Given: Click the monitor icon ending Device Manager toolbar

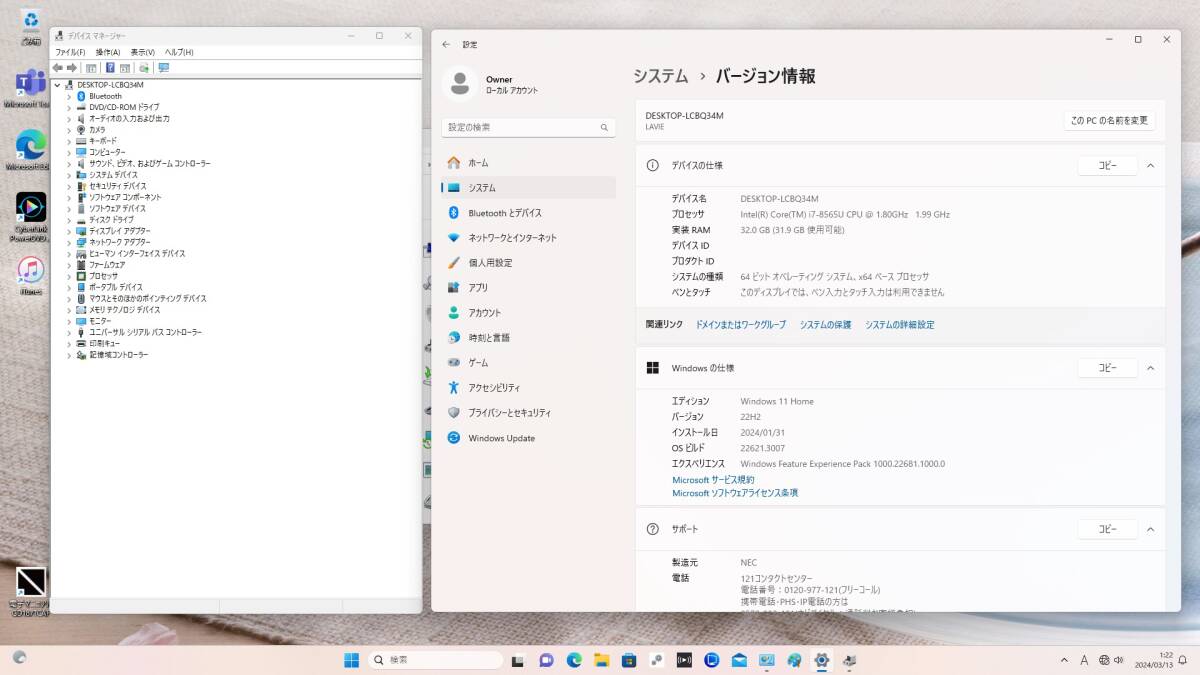Looking at the screenshot, I should click(164, 68).
